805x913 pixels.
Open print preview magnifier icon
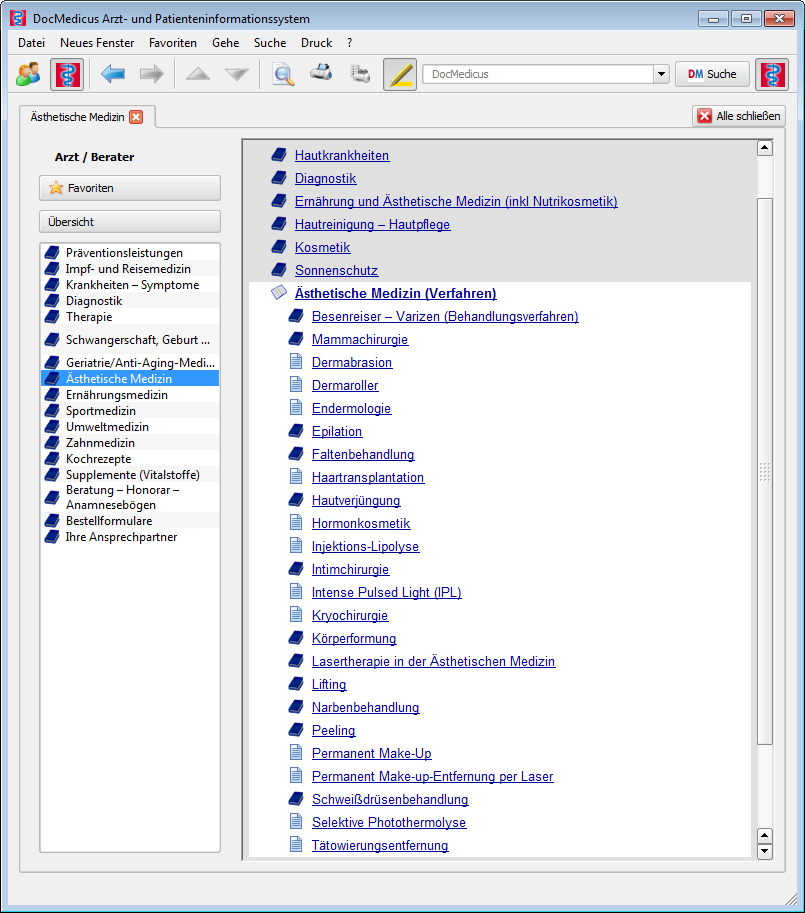[283, 75]
